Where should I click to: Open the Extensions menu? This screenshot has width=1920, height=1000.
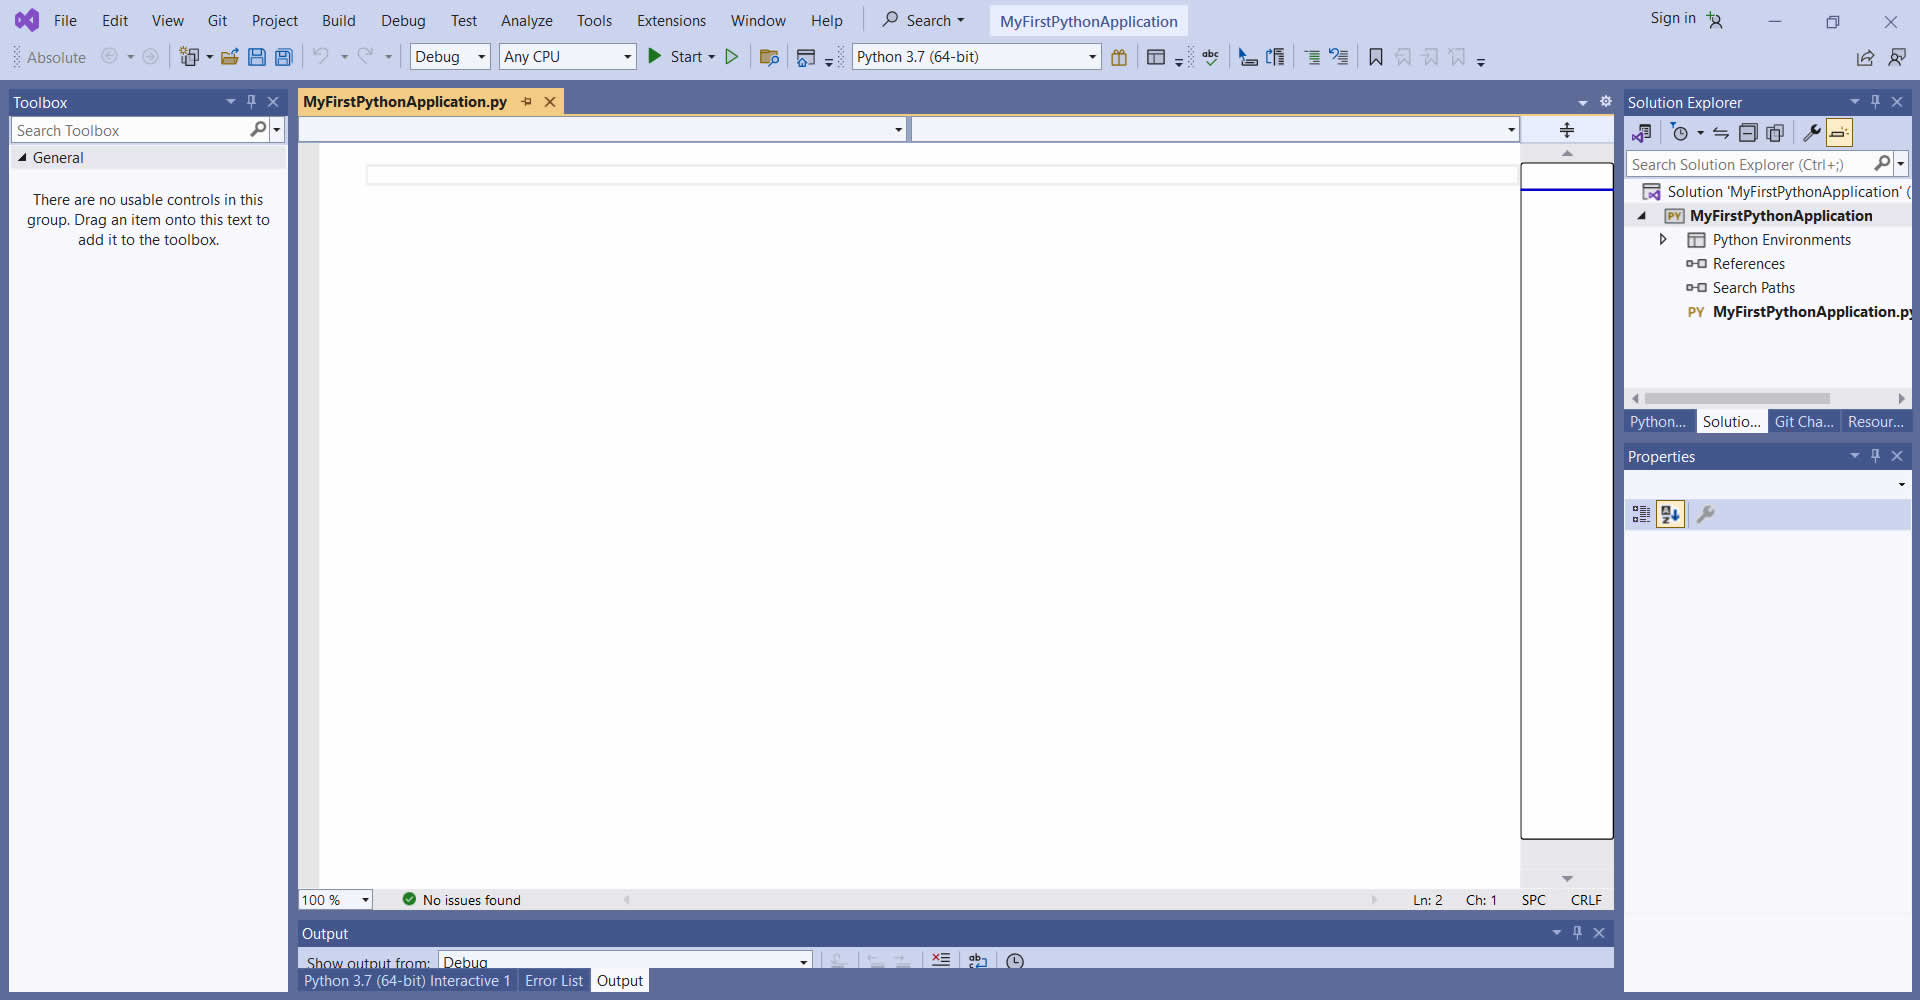671,21
